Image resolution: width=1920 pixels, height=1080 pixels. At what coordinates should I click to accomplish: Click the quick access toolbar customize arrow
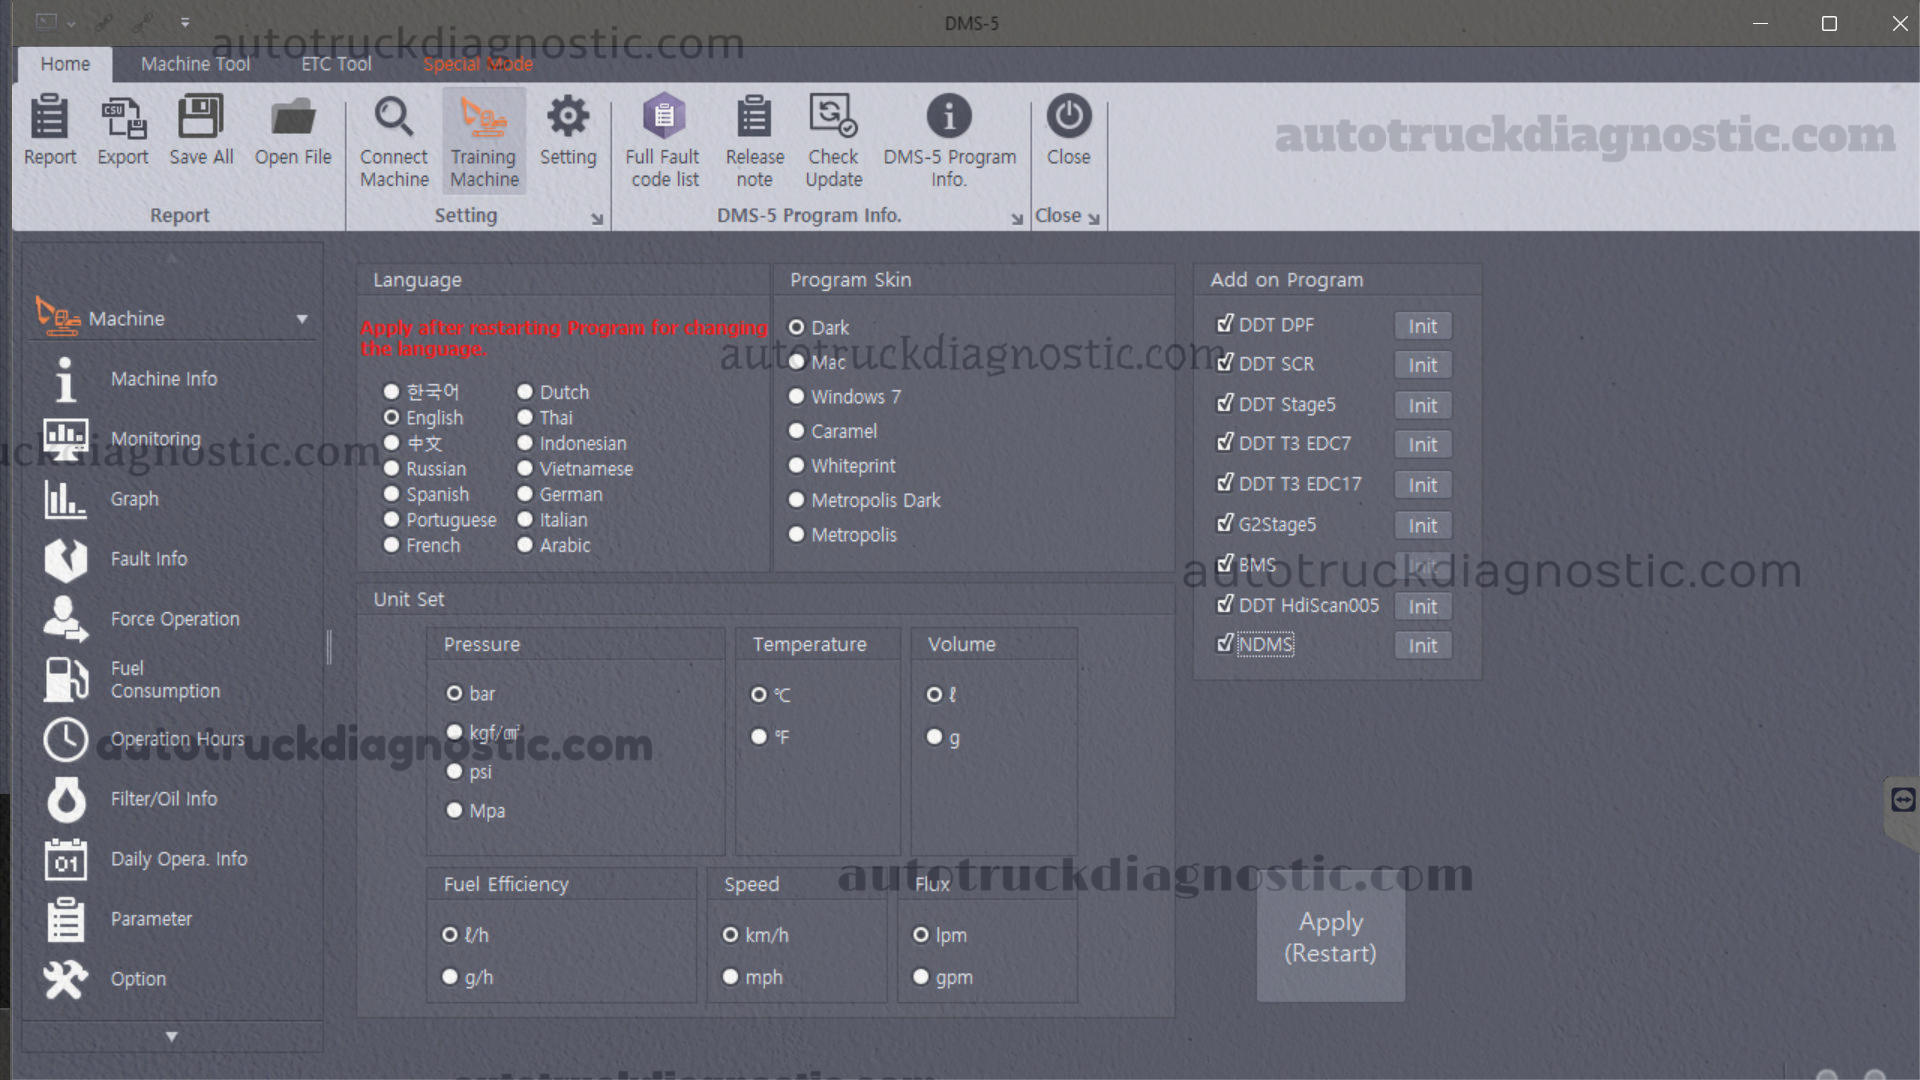pyautogui.click(x=185, y=22)
